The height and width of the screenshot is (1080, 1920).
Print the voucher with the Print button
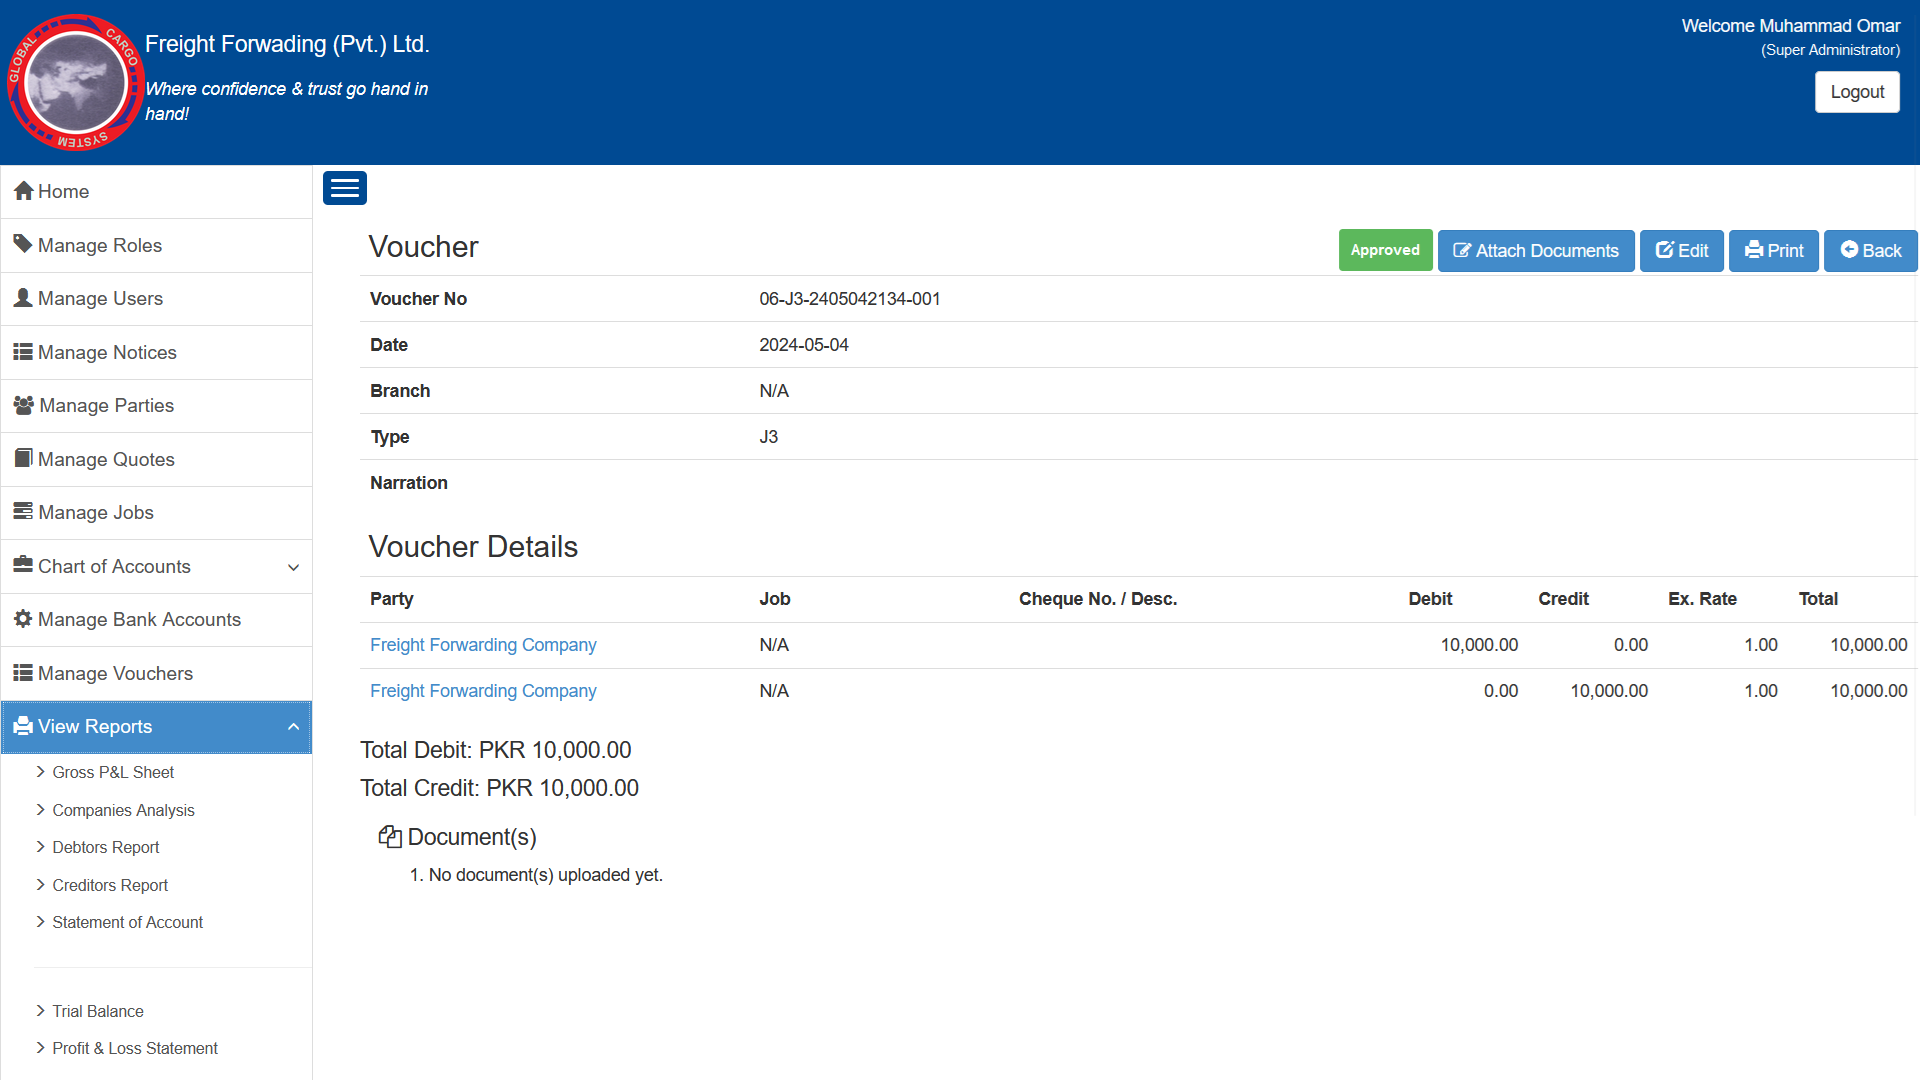click(x=1774, y=251)
